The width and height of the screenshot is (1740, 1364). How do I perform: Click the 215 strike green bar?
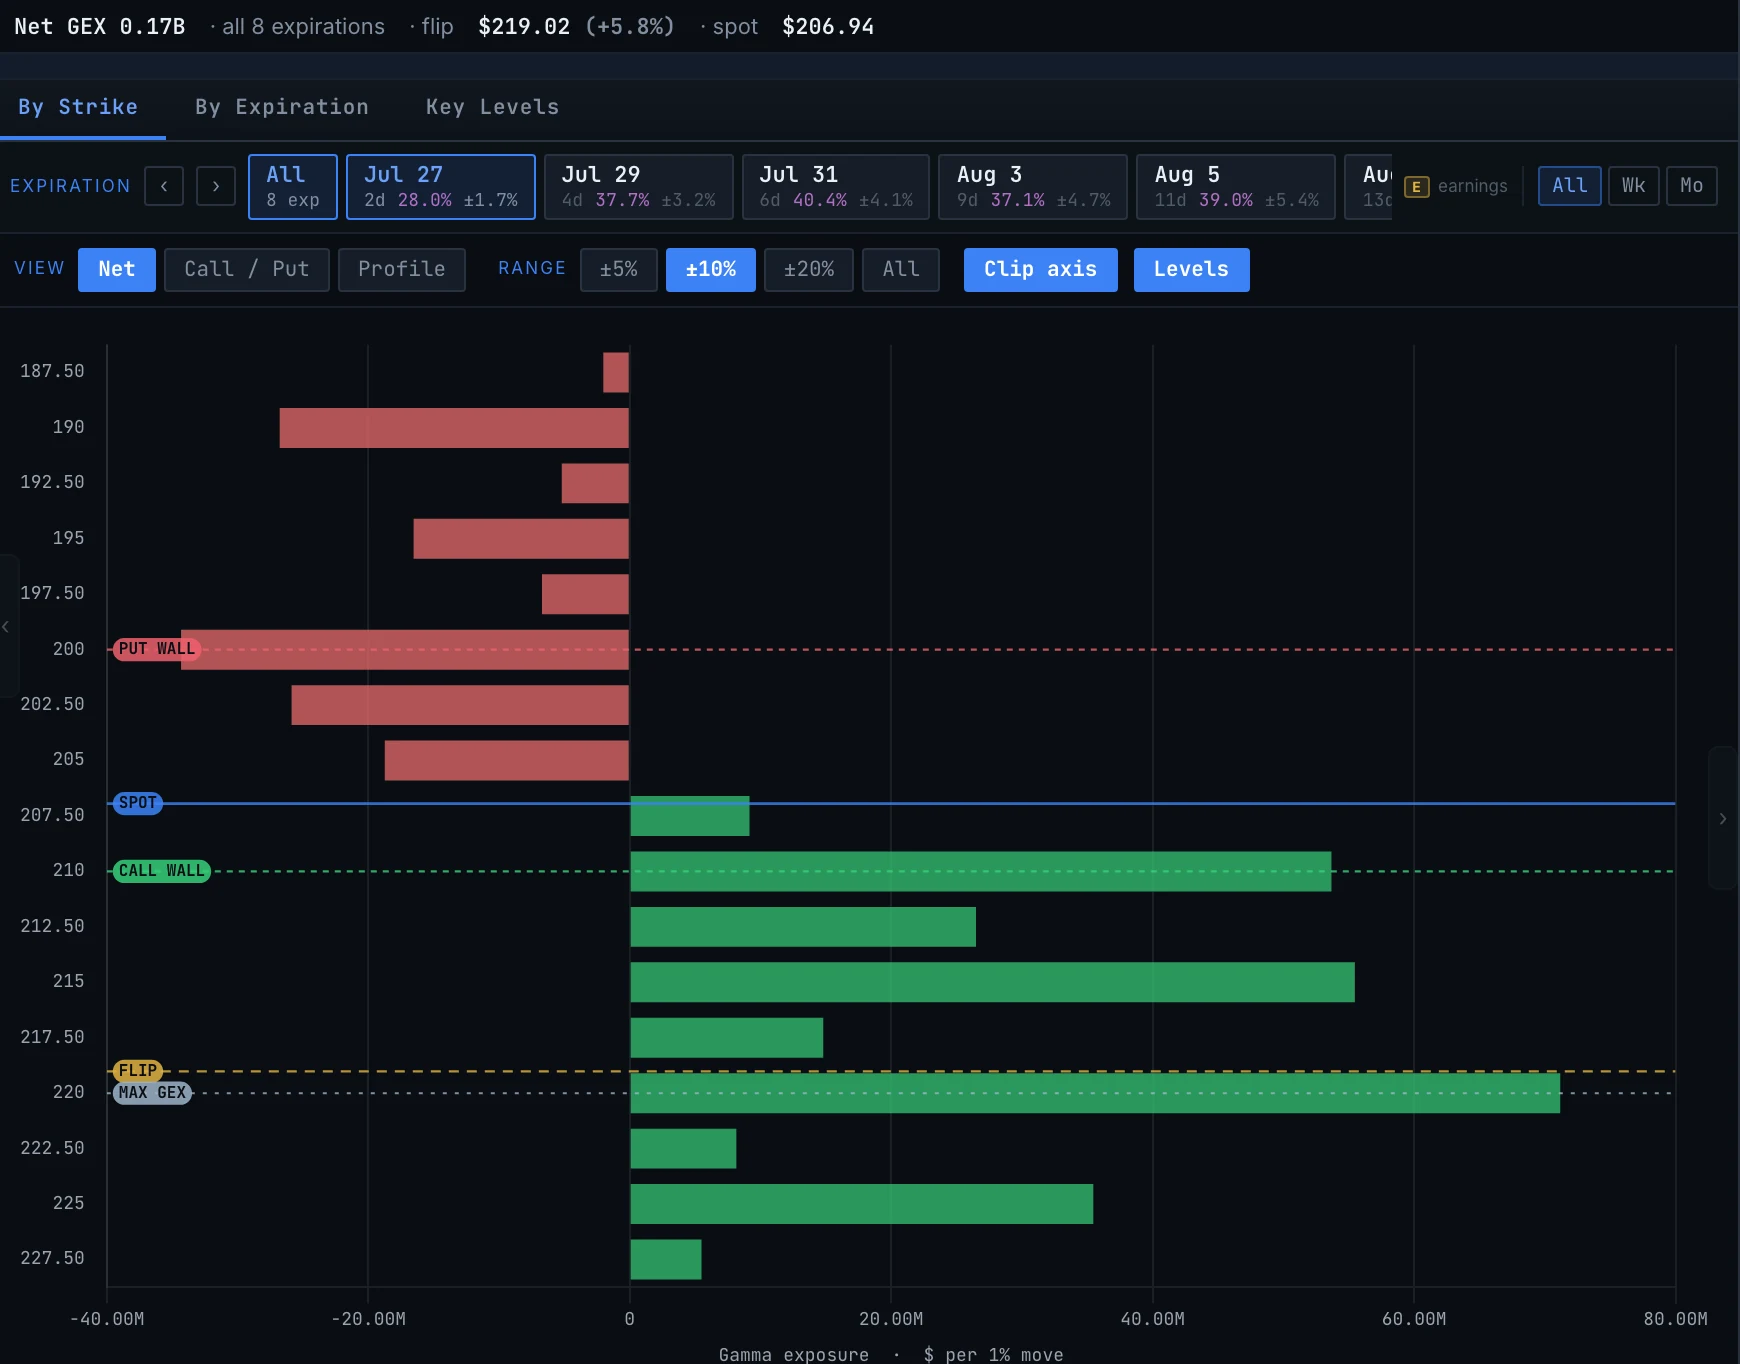pyautogui.click(x=992, y=982)
